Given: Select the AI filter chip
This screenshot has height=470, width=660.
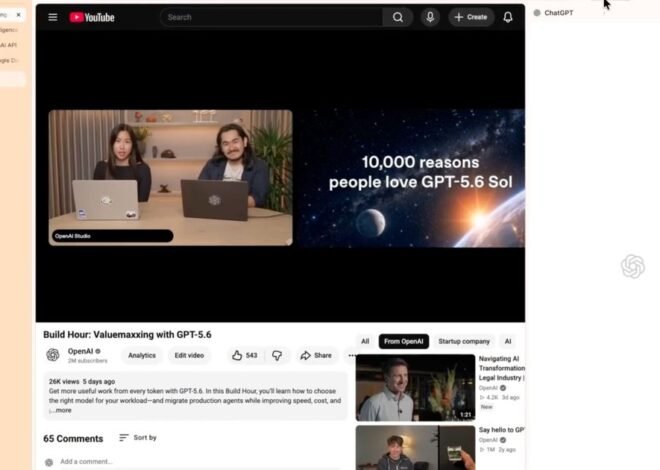Looking at the screenshot, I should click(x=508, y=341).
